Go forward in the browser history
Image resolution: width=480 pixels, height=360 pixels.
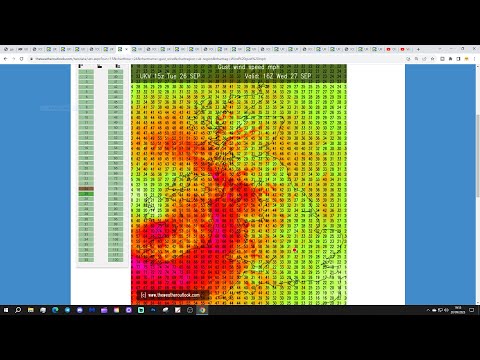point(14,59)
